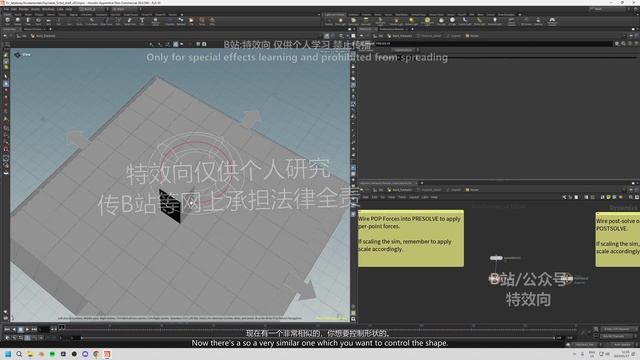This screenshot has height=360, width=640.
Task: Add a Spot Light from shelf
Action: tap(353, 21)
